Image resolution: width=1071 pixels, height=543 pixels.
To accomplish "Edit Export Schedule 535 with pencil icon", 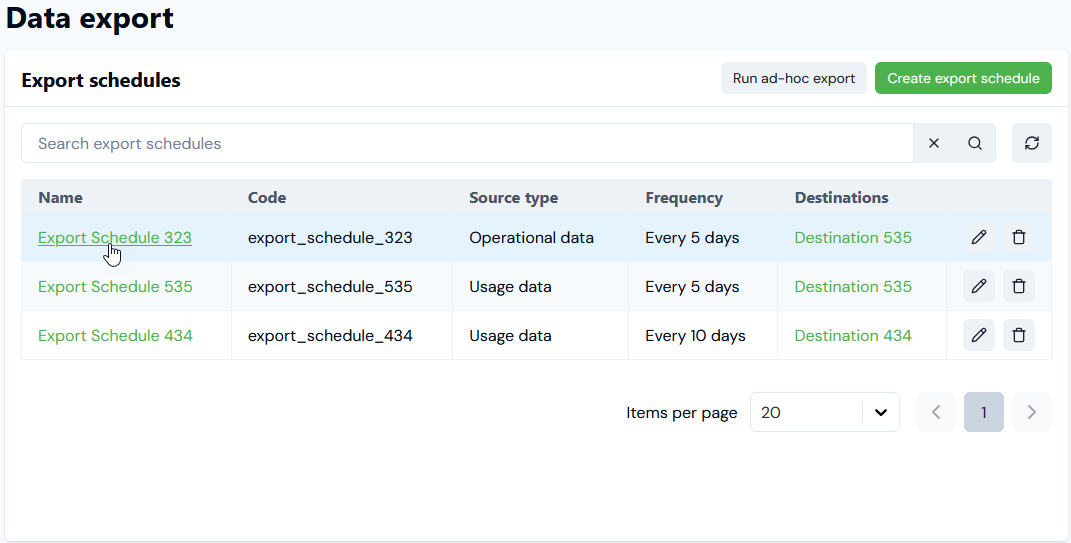I will (979, 286).
